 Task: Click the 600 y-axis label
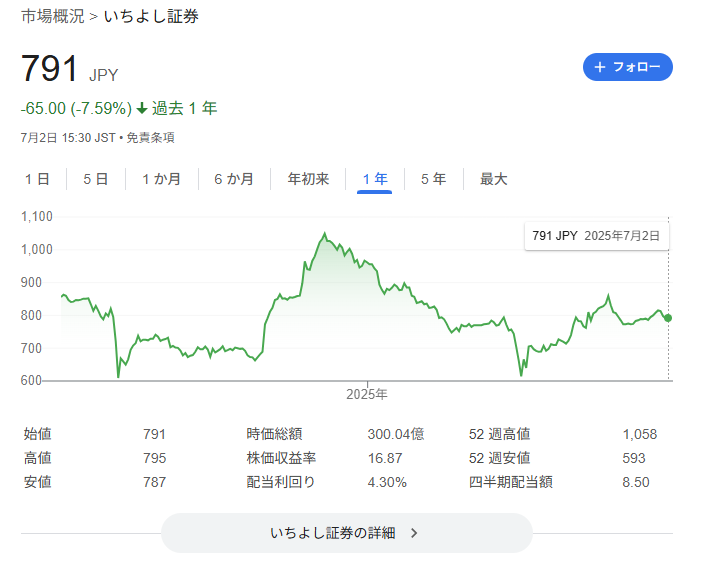(31, 381)
